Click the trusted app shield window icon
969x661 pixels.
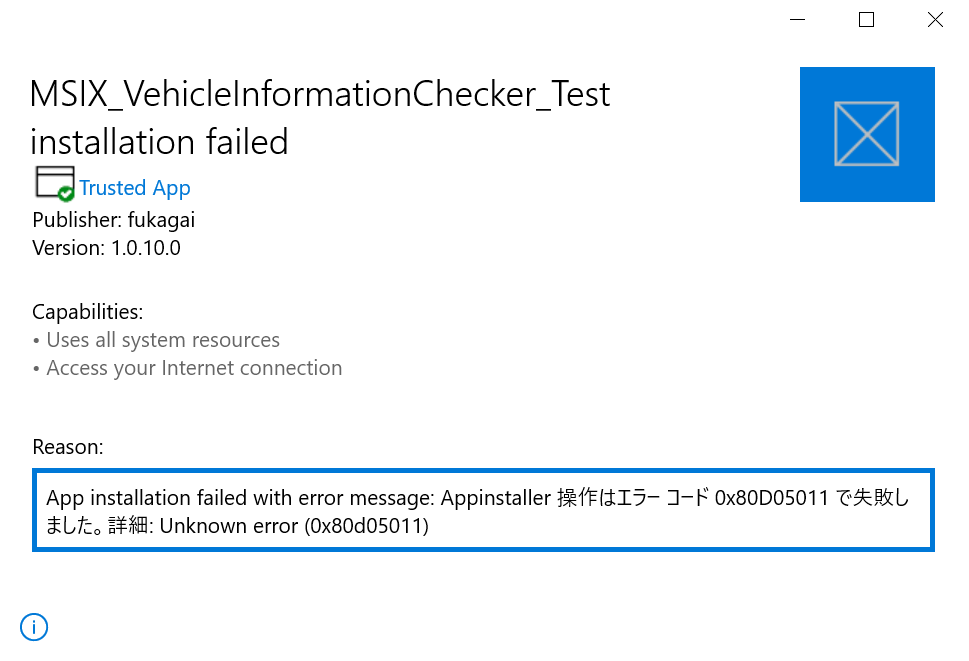click(x=55, y=183)
